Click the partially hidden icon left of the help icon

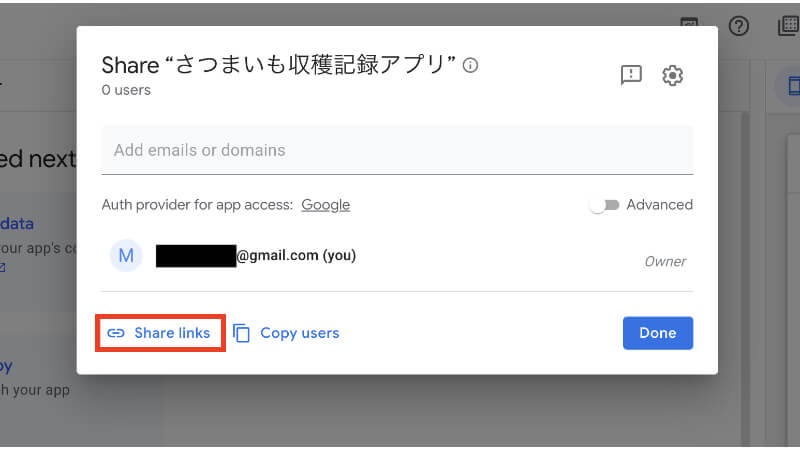pos(689,22)
